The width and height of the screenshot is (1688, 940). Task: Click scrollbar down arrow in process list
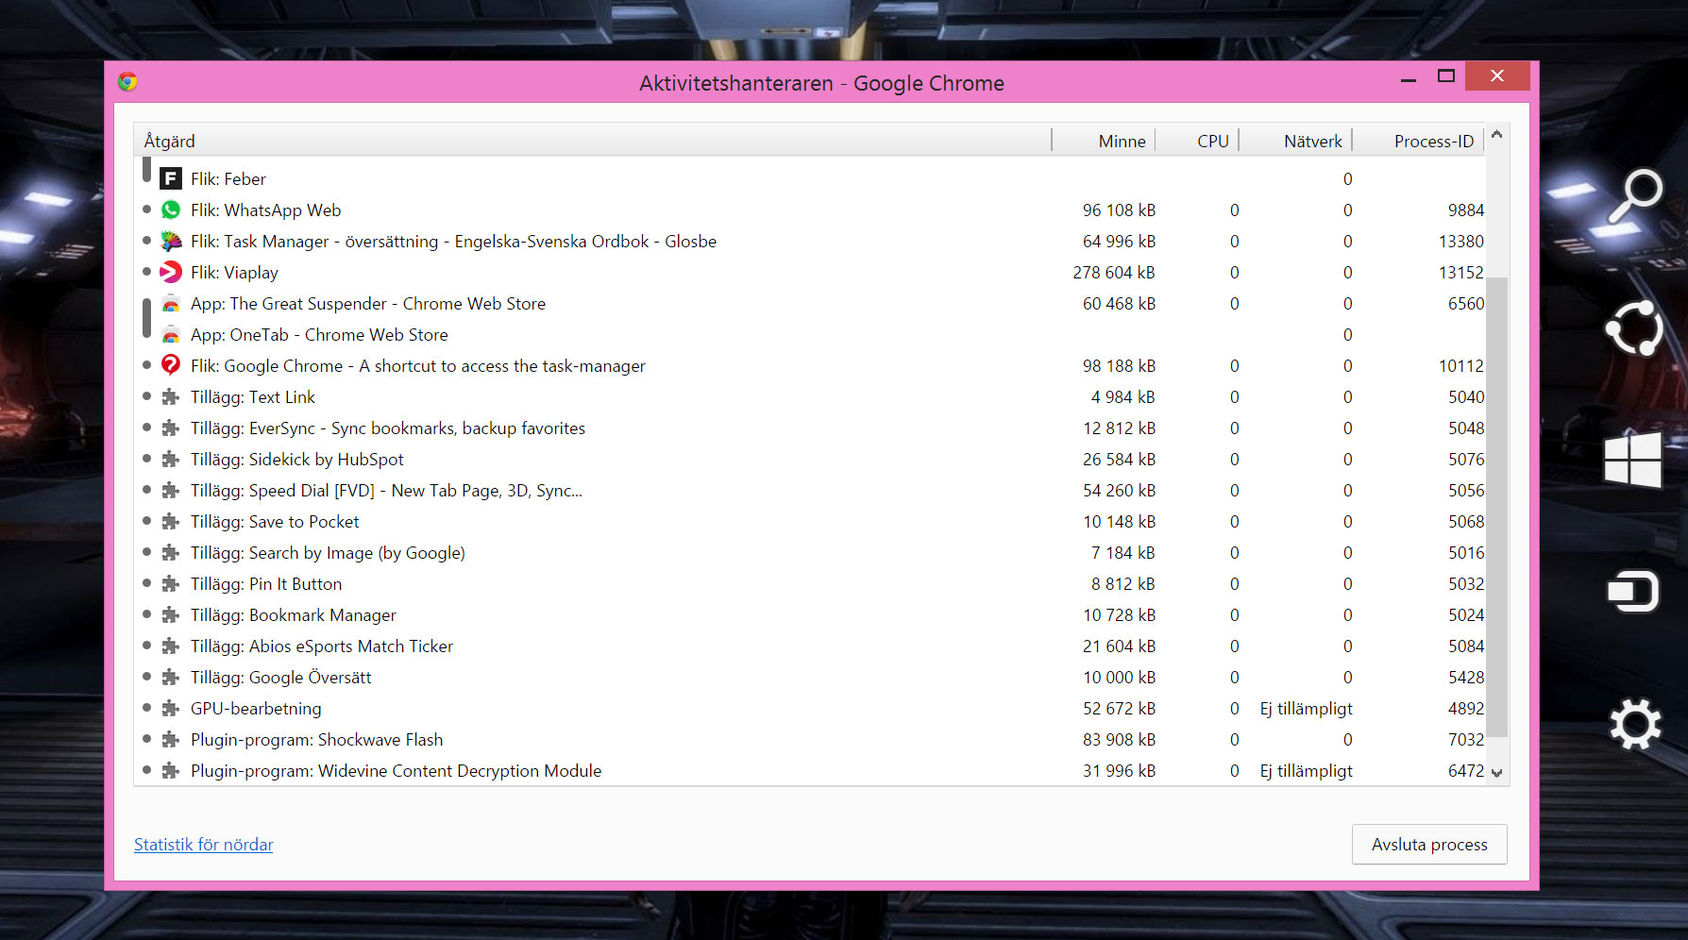coord(1497,772)
